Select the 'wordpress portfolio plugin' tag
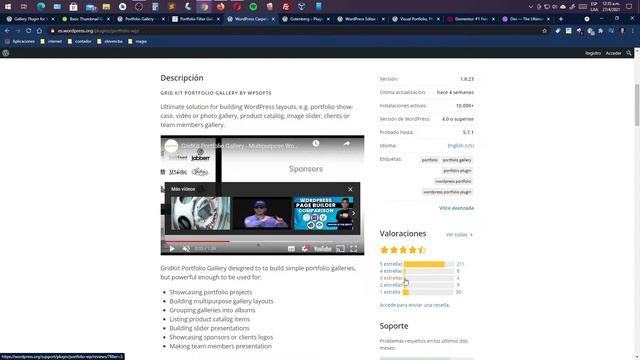Screen dimensions: 640x360 pos(447,192)
